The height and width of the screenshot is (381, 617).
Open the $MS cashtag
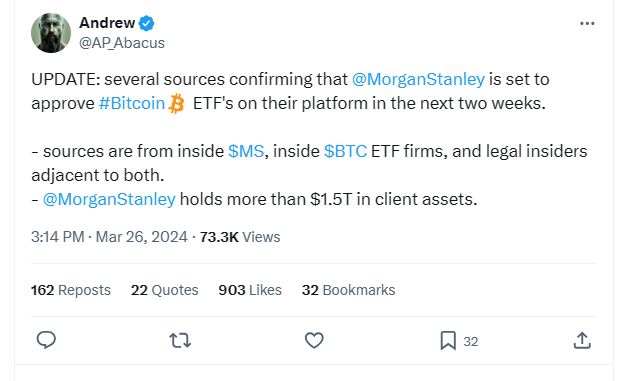point(246,151)
